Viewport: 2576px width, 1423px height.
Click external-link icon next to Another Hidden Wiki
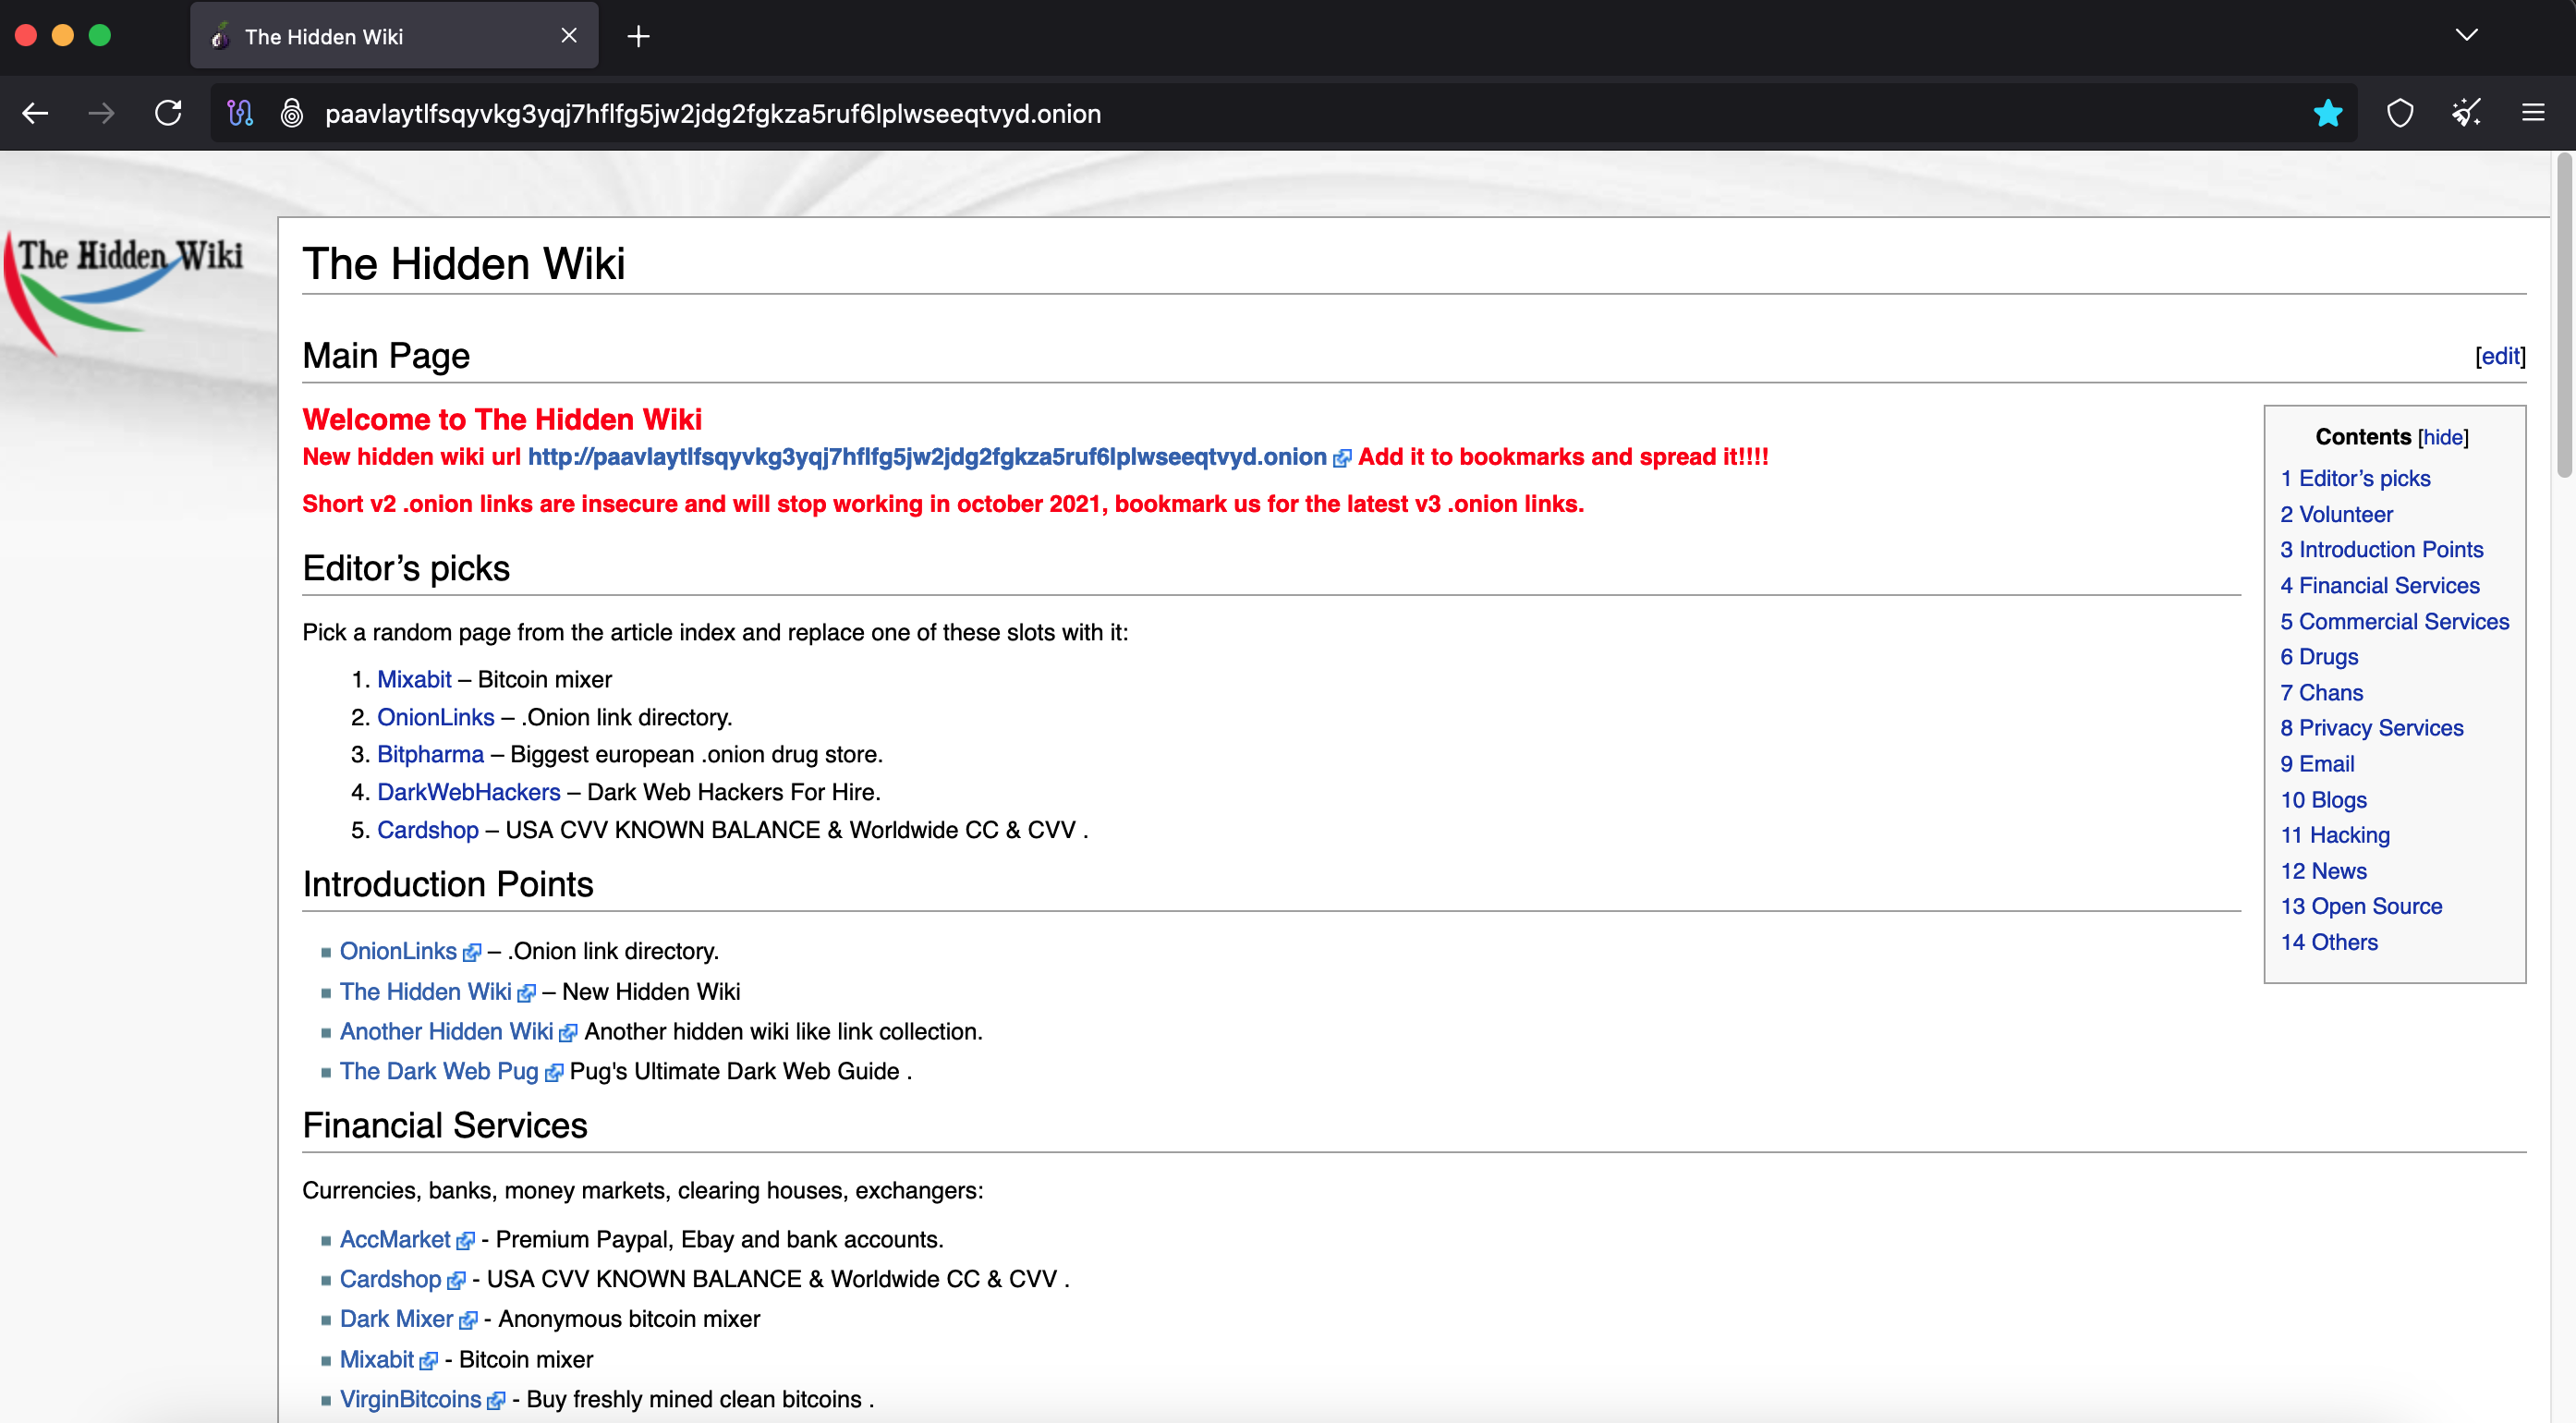(x=568, y=1033)
